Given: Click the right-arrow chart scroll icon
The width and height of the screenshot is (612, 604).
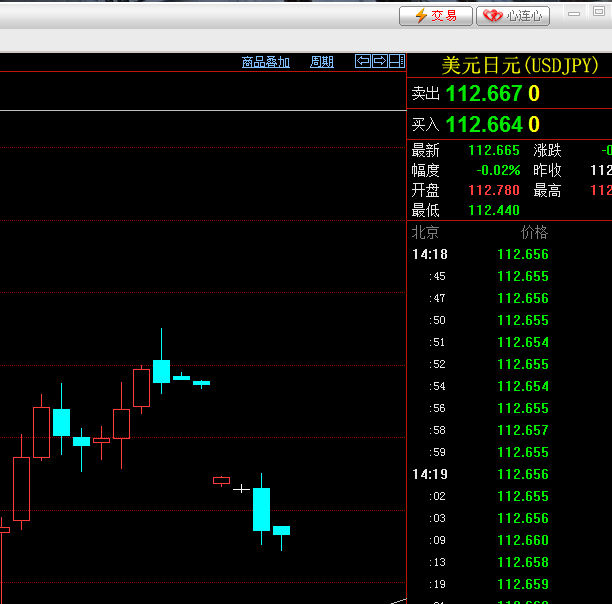Looking at the screenshot, I should point(380,61).
